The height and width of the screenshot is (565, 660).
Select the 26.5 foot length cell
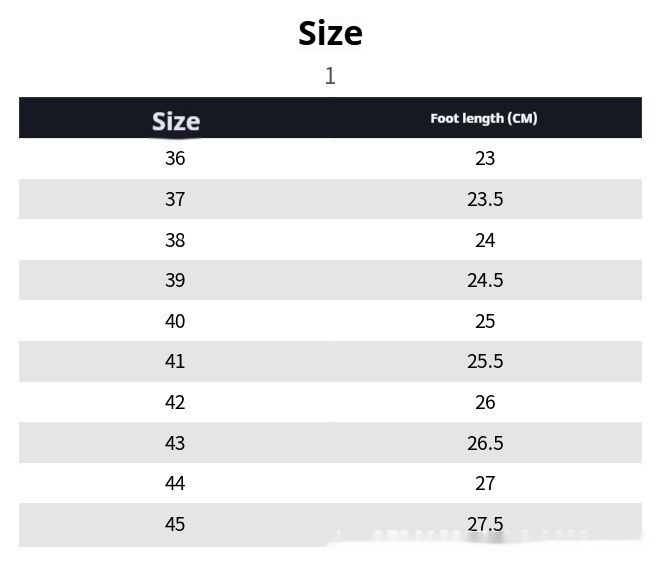click(x=485, y=443)
